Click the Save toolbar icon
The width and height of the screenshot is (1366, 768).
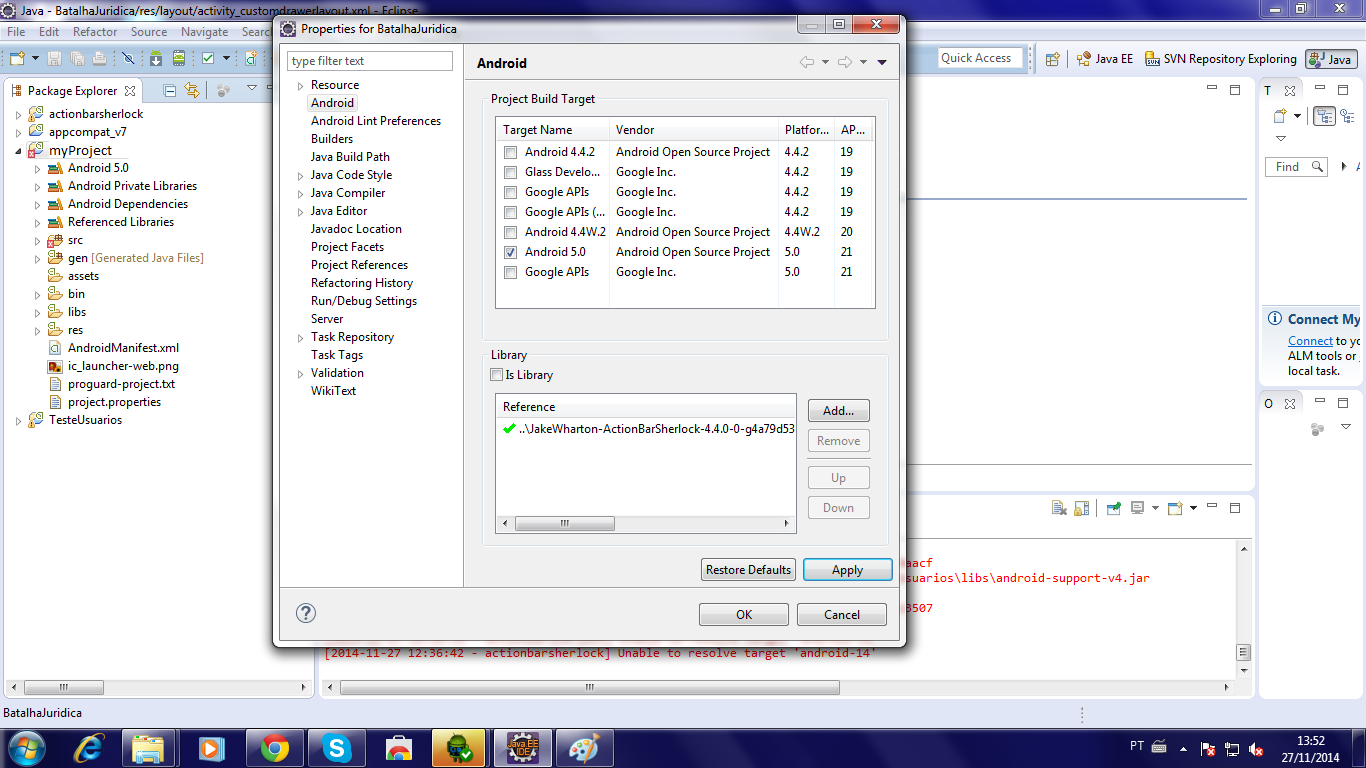point(54,59)
